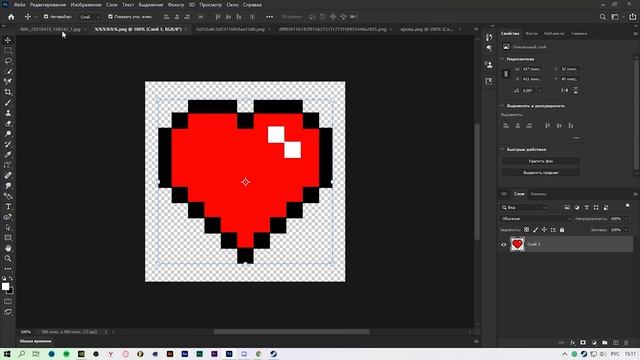Hide the Слой 1 layer with eye icon
This screenshot has height=360, width=640.
(x=503, y=244)
